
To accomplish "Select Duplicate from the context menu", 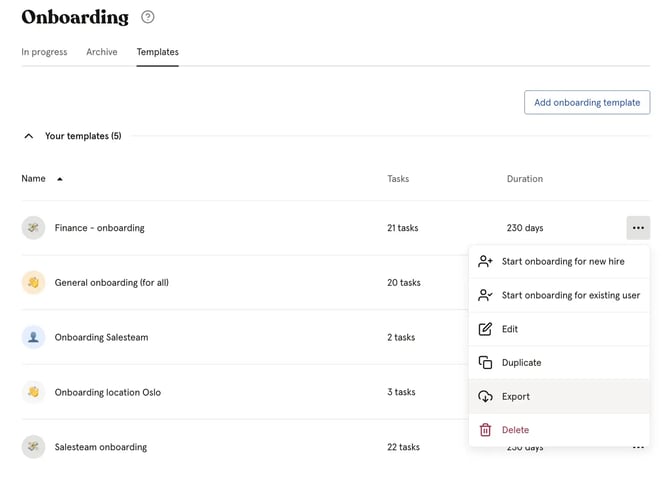I will [559, 362].
